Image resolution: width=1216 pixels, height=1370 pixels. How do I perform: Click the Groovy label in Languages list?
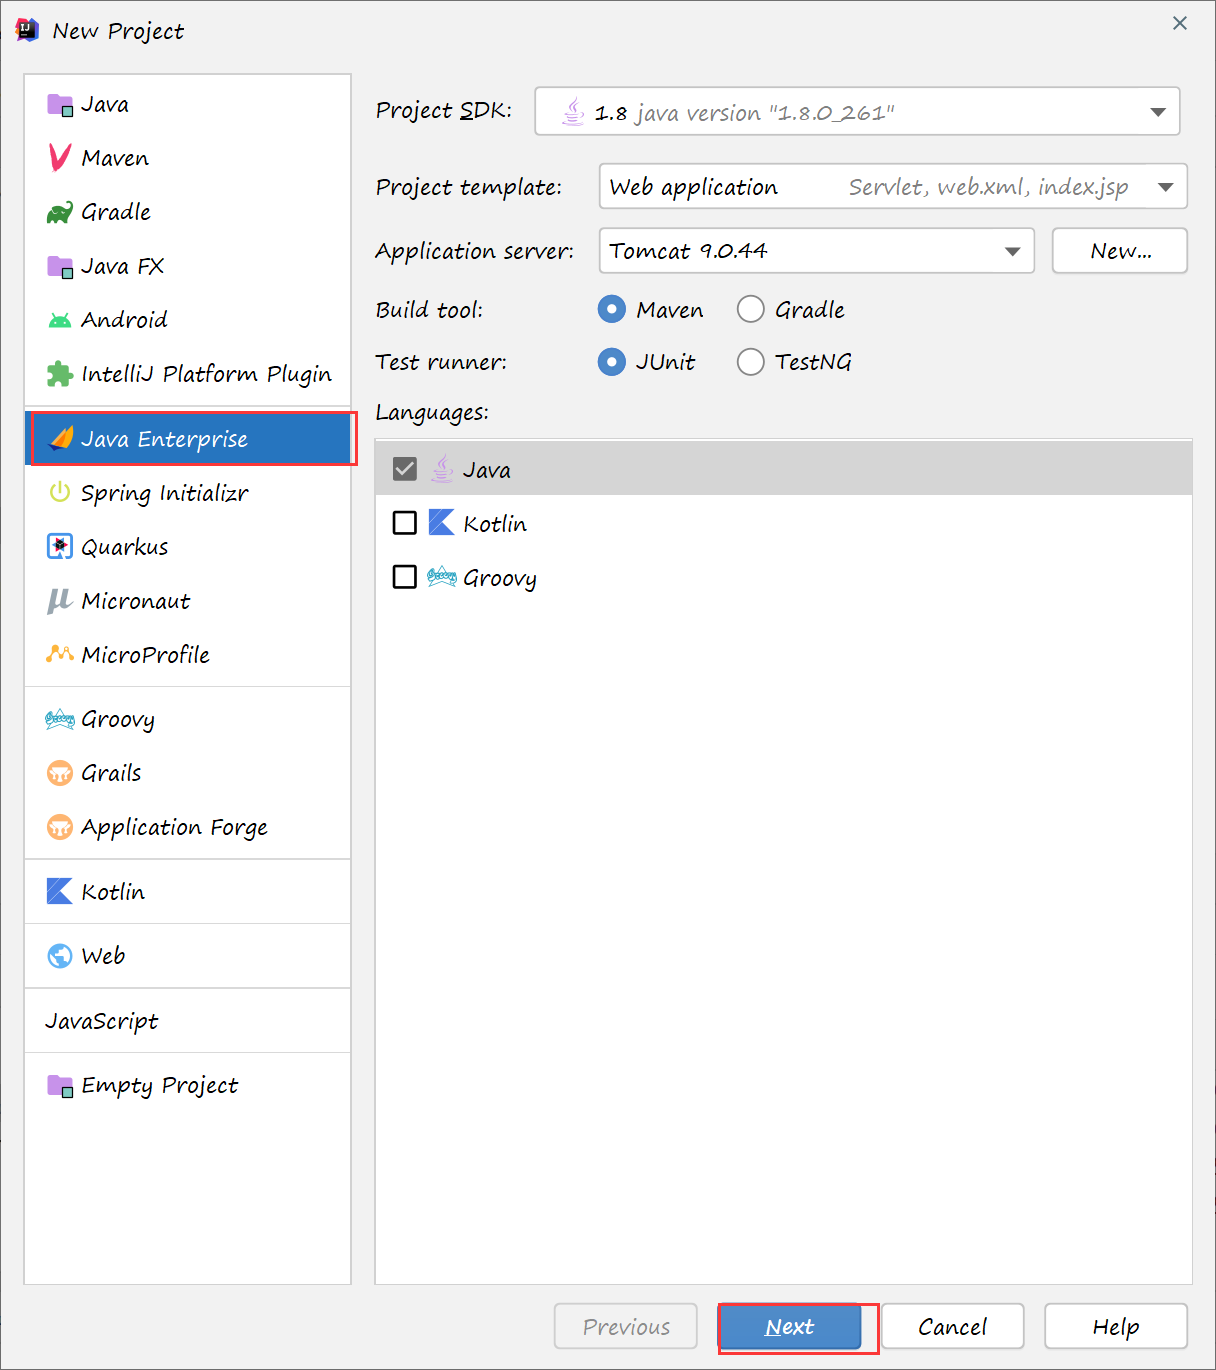[x=500, y=578]
